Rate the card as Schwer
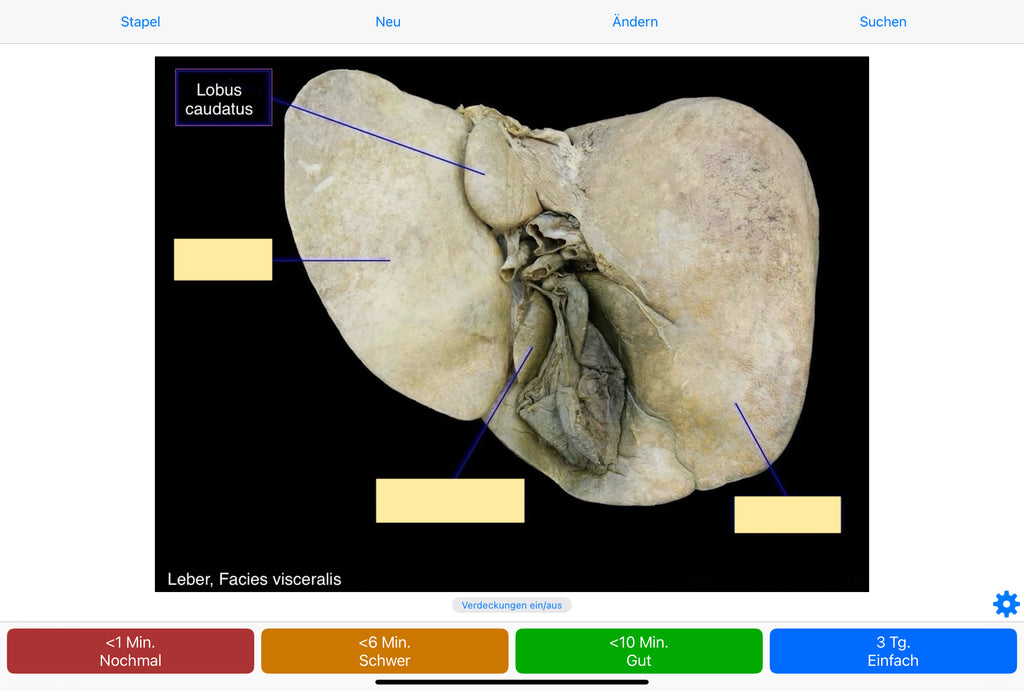Viewport: 1024px width, 691px height. [x=385, y=650]
